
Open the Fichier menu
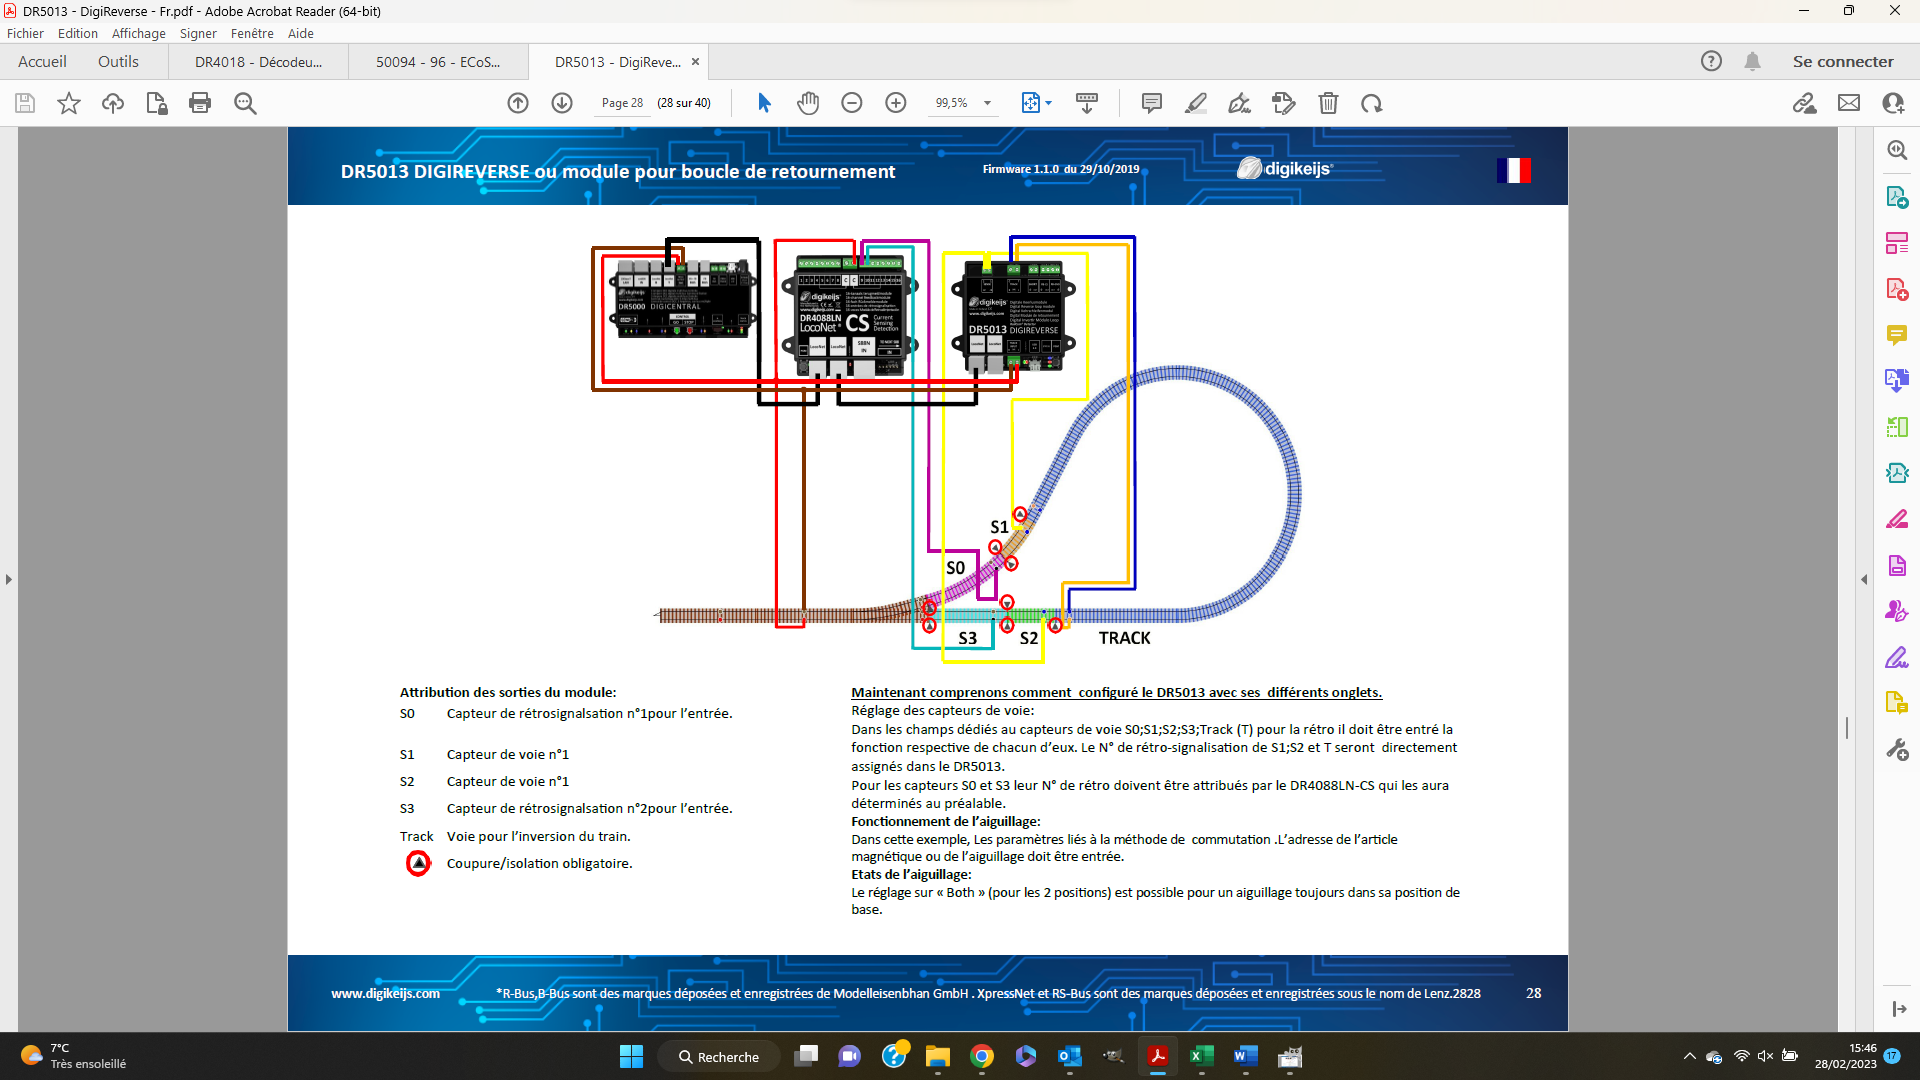coord(25,33)
